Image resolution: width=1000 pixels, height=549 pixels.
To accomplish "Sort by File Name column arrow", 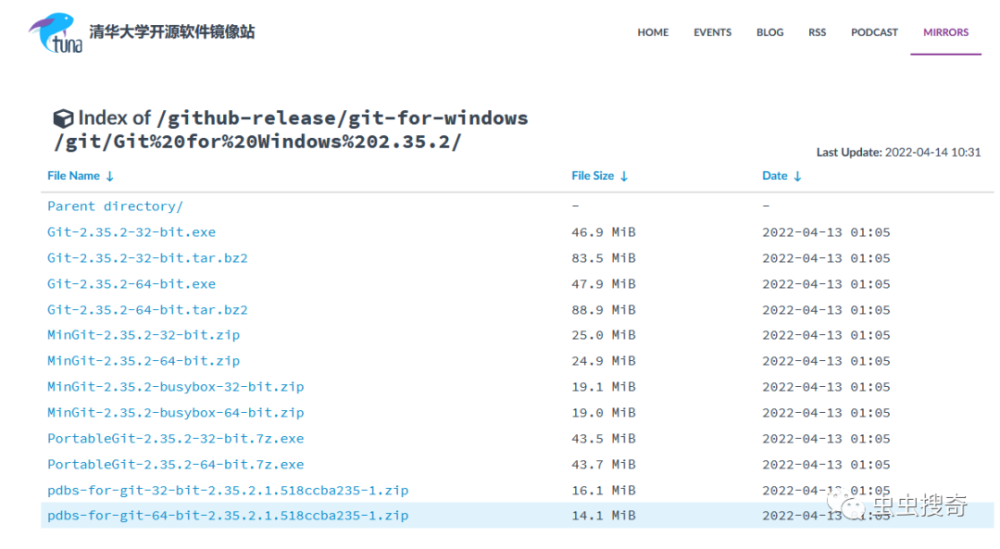I will tap(110, 176).
